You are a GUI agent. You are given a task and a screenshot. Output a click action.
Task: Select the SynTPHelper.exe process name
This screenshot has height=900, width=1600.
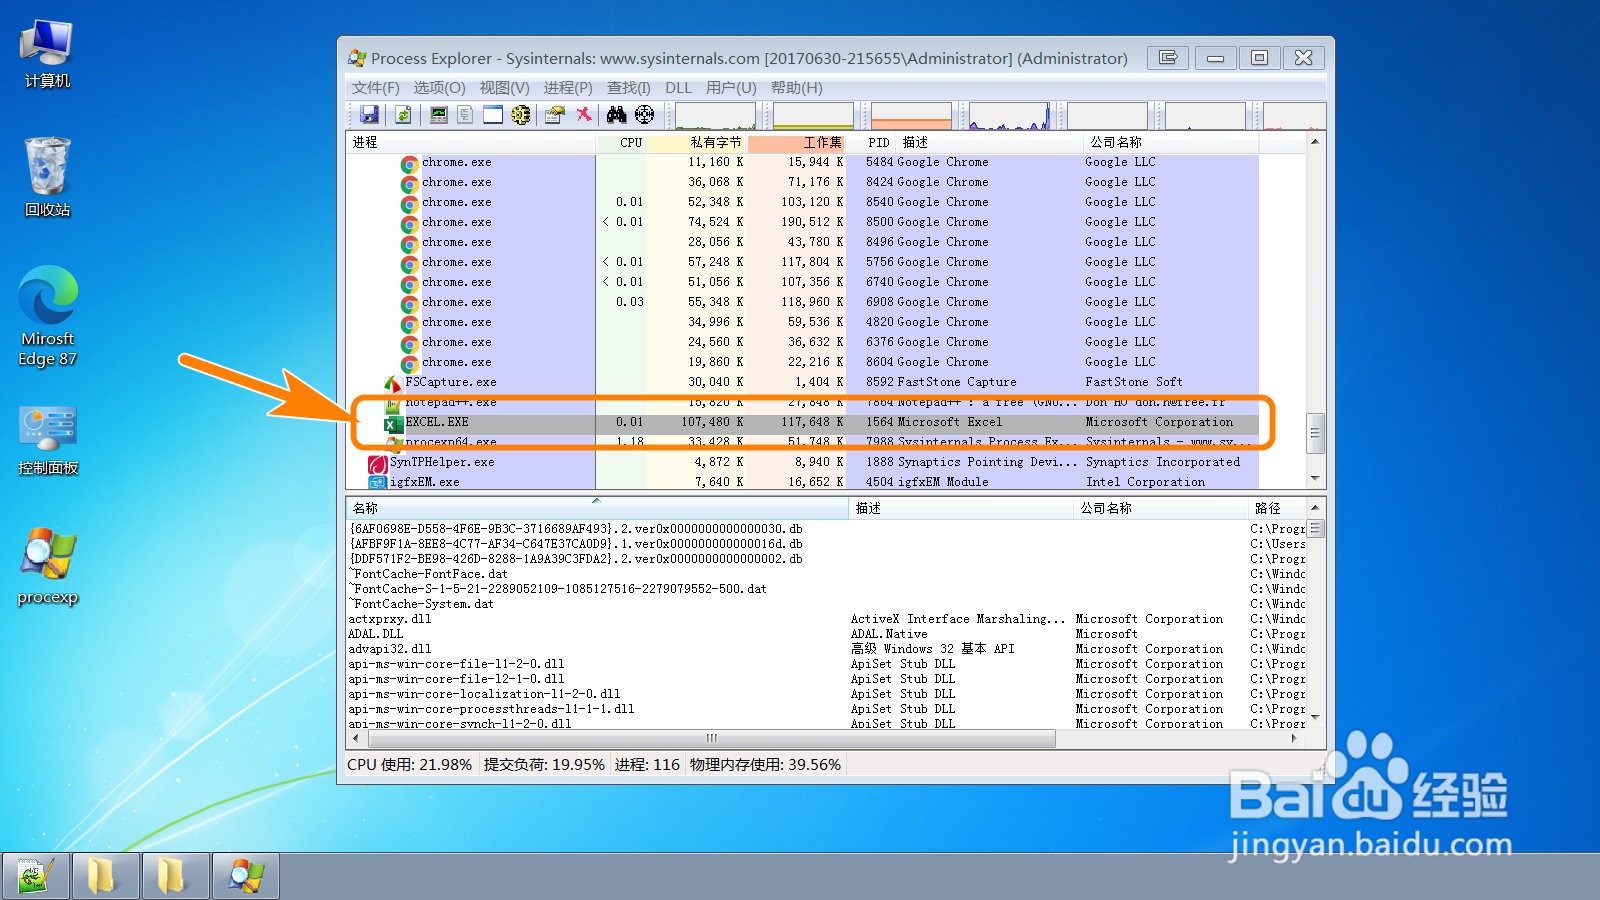click(x=442, y=462)
